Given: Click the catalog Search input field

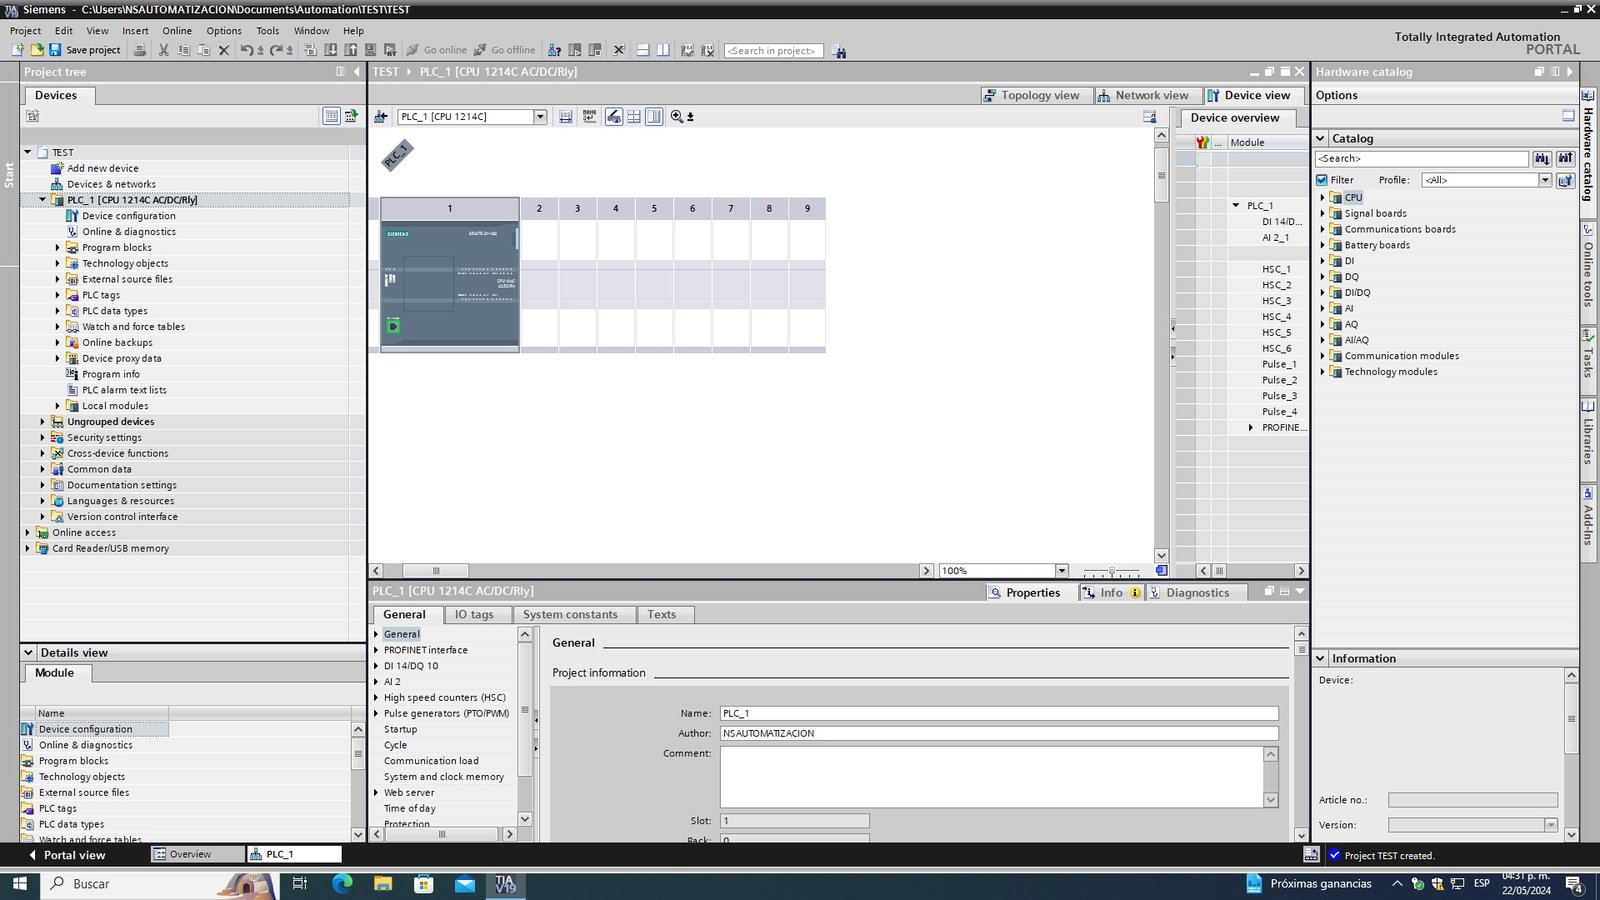Looking at the screenshot, I should click(x=1421, y=158).
